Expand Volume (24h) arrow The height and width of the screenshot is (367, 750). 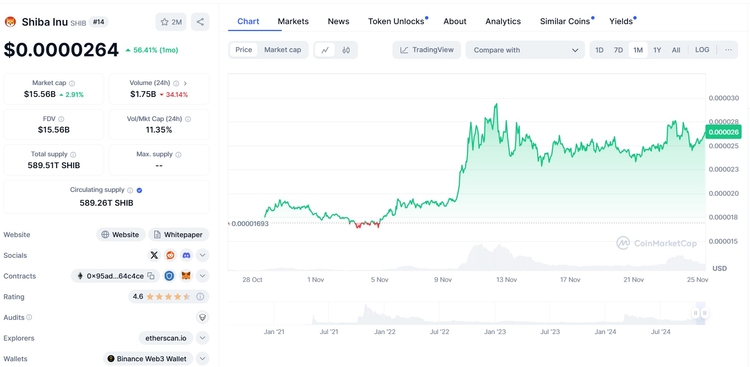[185, 83]
